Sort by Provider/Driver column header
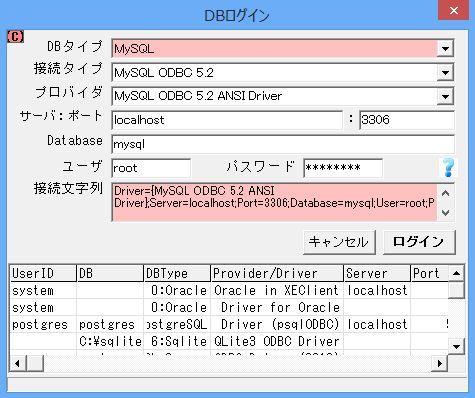Screen dimensions: 475x398 coord(277,274)
